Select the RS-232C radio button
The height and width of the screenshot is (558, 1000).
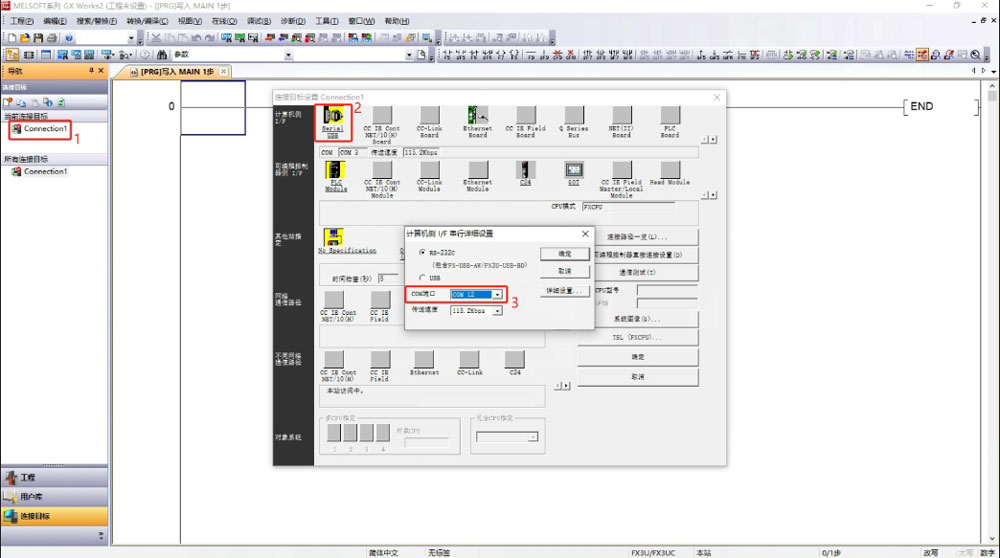[422, 253]
